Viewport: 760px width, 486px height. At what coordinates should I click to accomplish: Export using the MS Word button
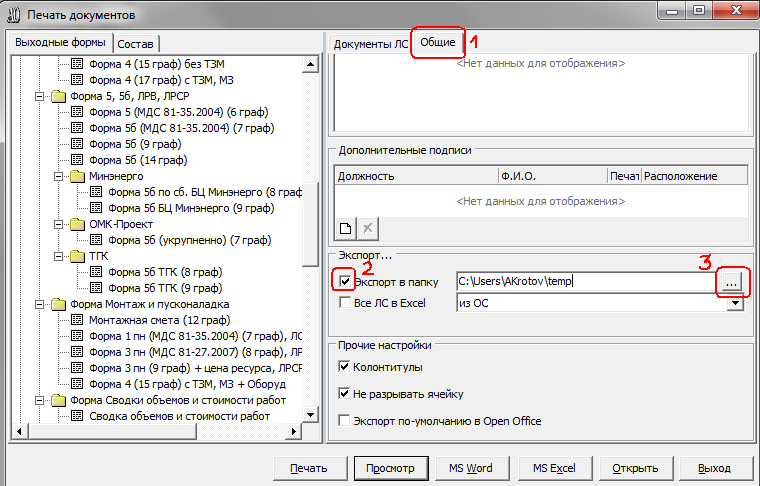pos(472,468)
